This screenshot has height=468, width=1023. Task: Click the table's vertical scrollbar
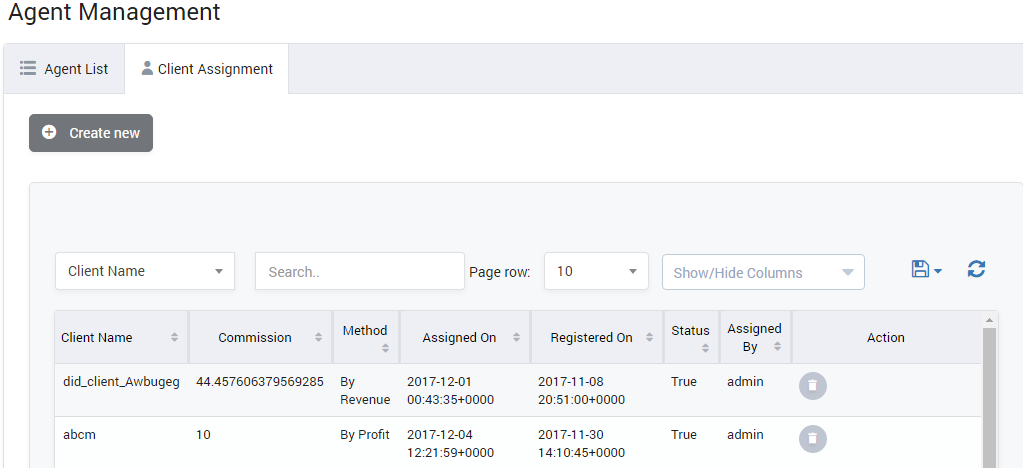click(990, 400)
